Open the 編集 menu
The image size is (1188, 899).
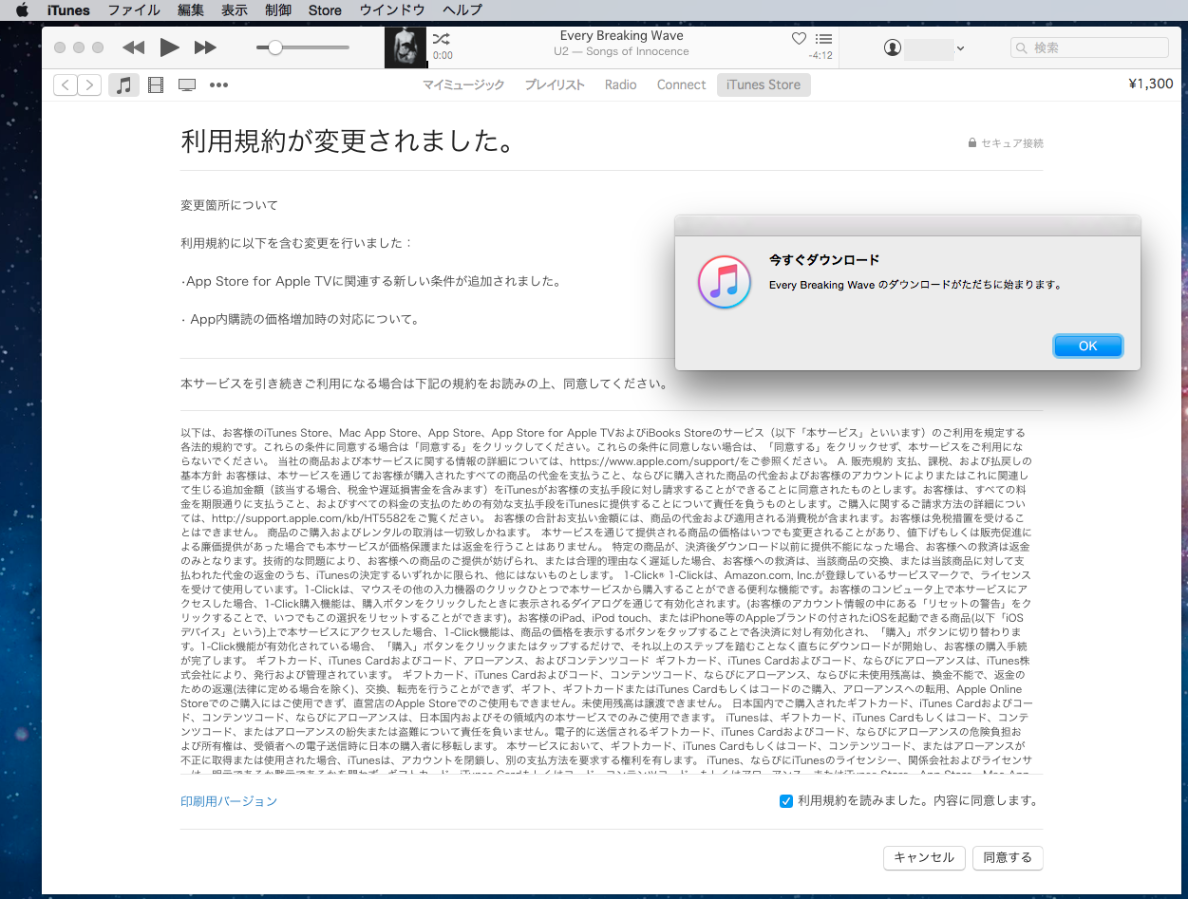190,10
